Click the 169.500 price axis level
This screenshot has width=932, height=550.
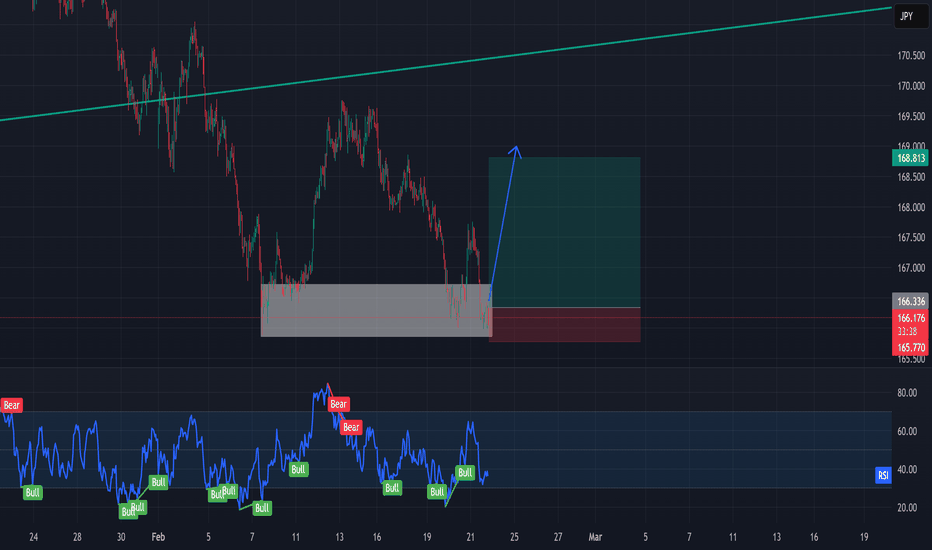911,117
